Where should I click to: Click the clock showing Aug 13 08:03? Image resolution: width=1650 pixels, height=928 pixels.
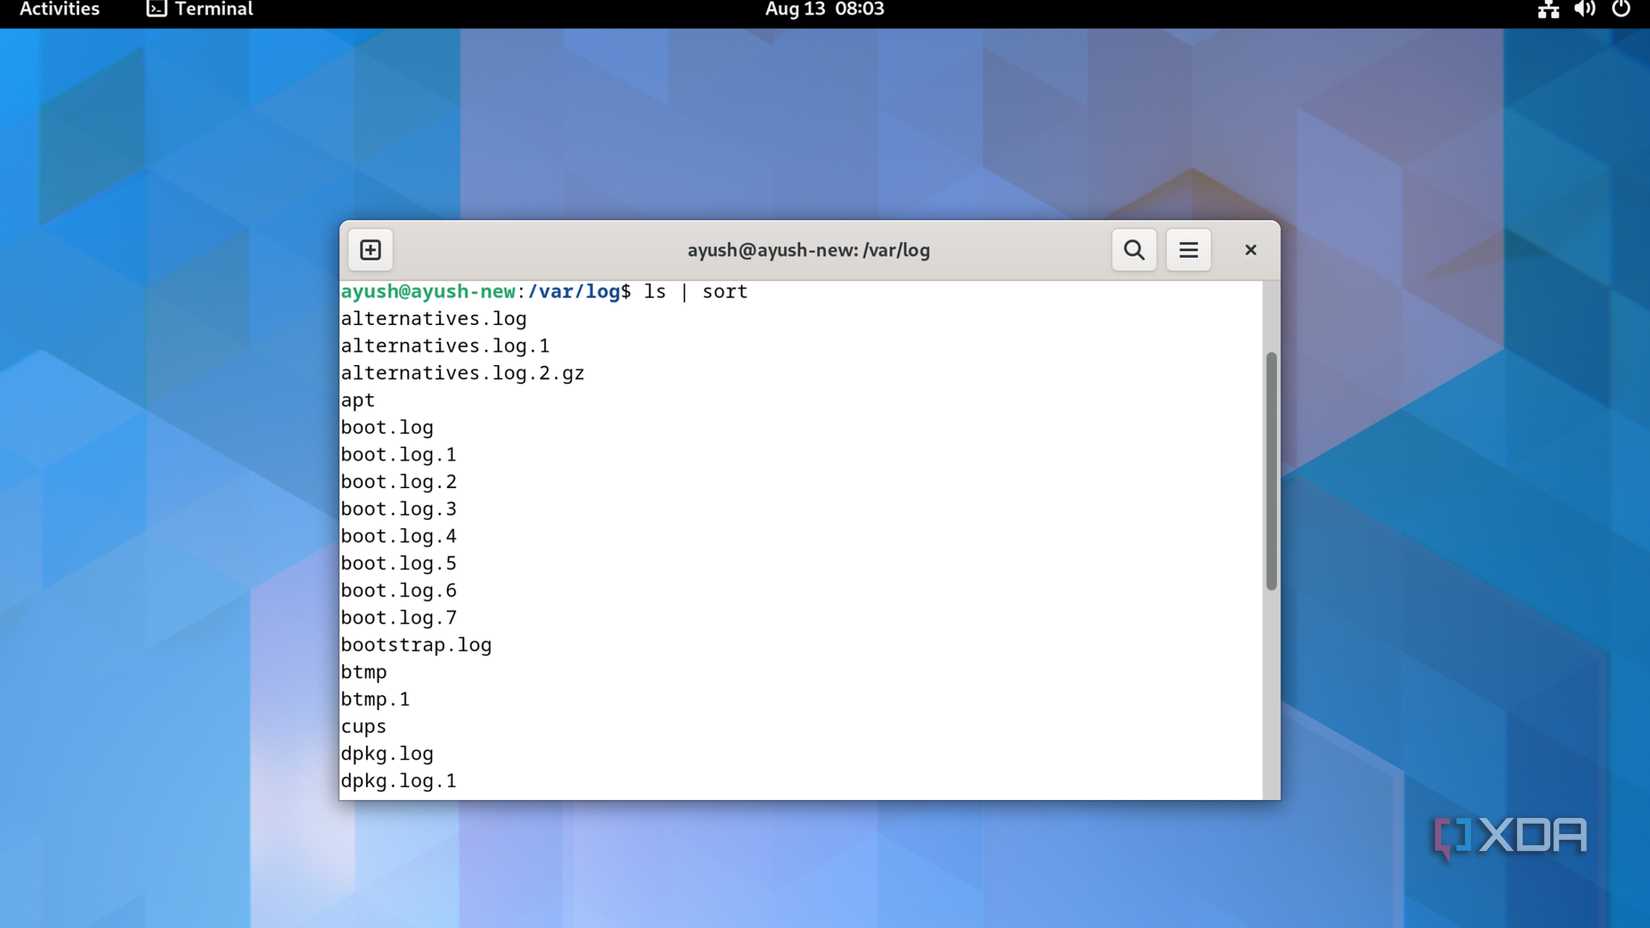[x=824, y=9]
